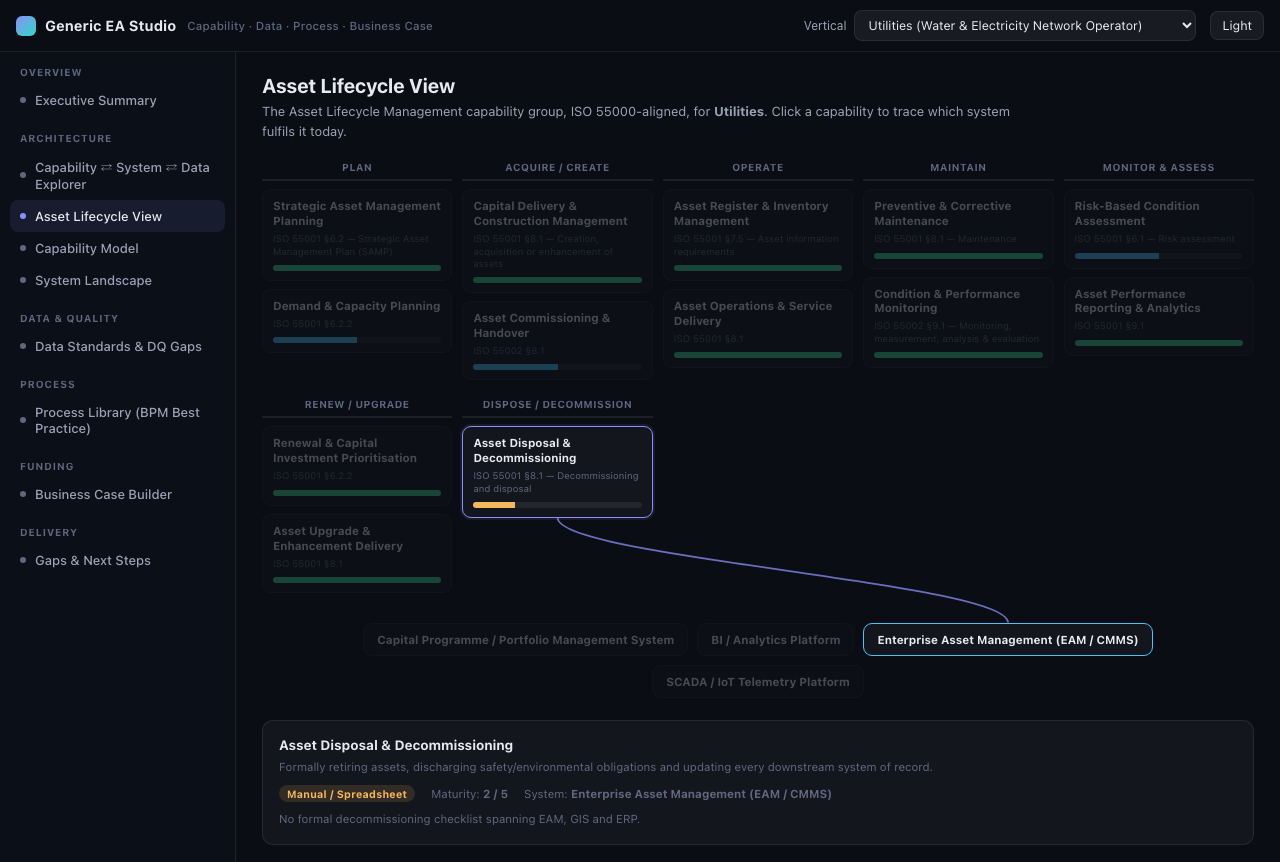This screenshot has width=1280, height=862.
Task: Click the MAINTAIN column heading
Action: [958, 168]
